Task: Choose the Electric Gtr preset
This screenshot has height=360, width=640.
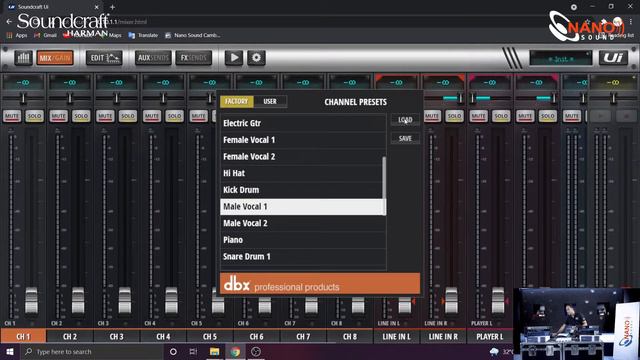Action: 303,123
